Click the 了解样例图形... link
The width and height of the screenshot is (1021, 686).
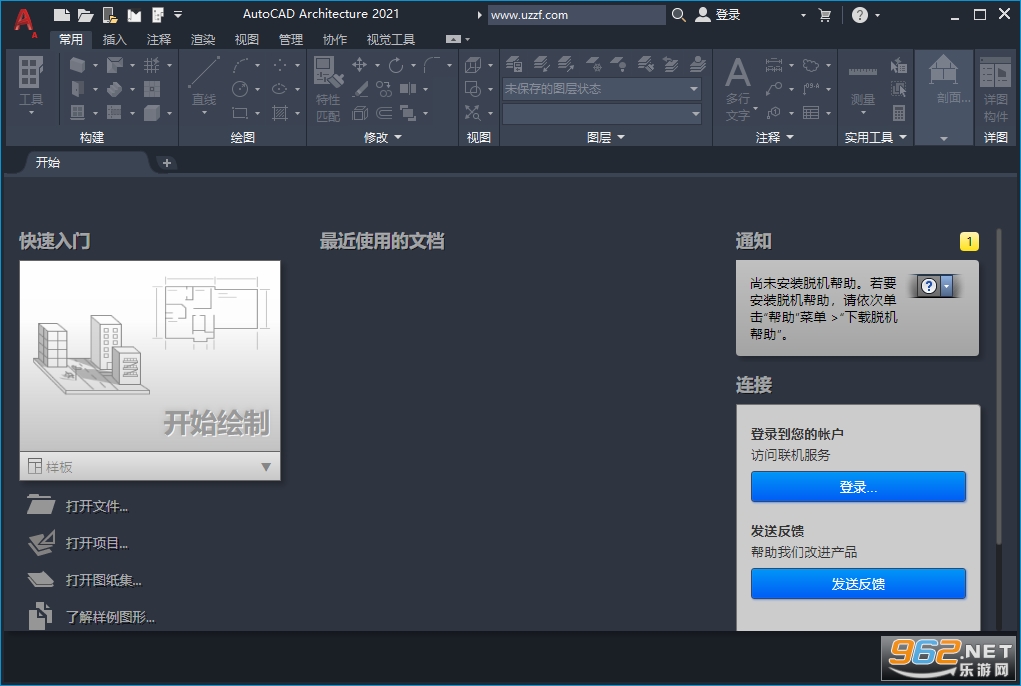click(110, 617)
